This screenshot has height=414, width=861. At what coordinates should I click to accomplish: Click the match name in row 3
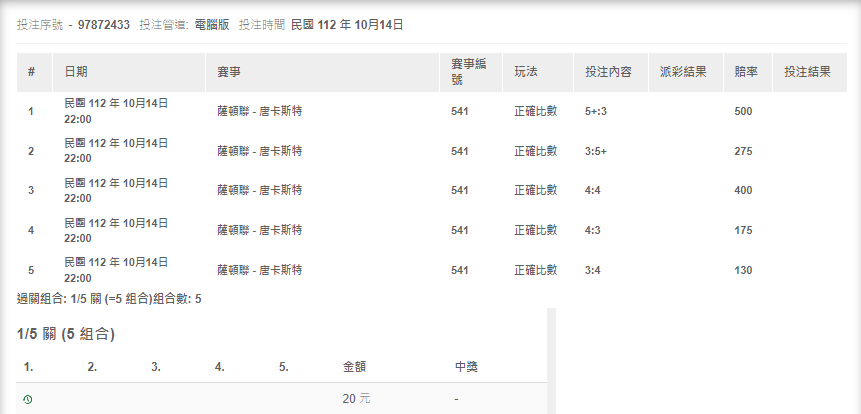tap(259, 191)
